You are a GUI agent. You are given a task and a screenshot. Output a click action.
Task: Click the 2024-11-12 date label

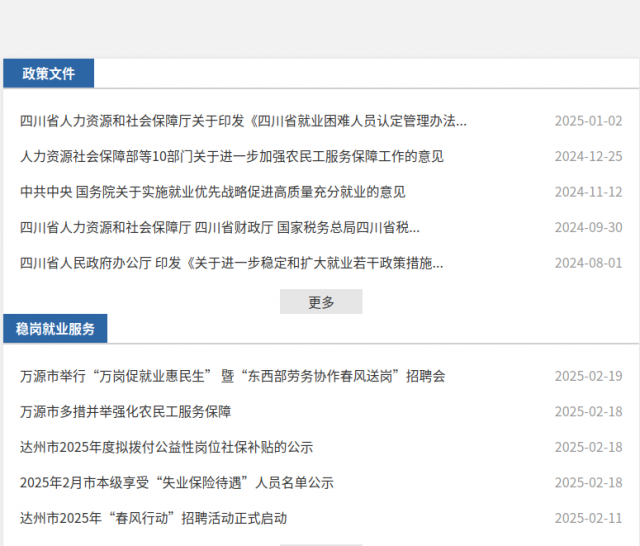(588, 192)
